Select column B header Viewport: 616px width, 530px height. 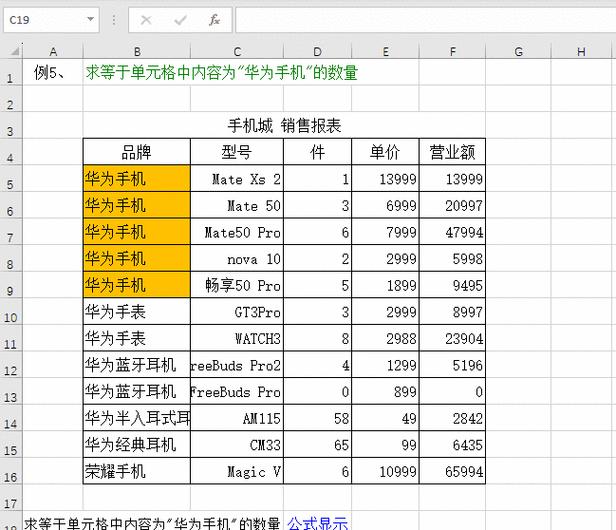pyautogui.click(x=137, y=51)
